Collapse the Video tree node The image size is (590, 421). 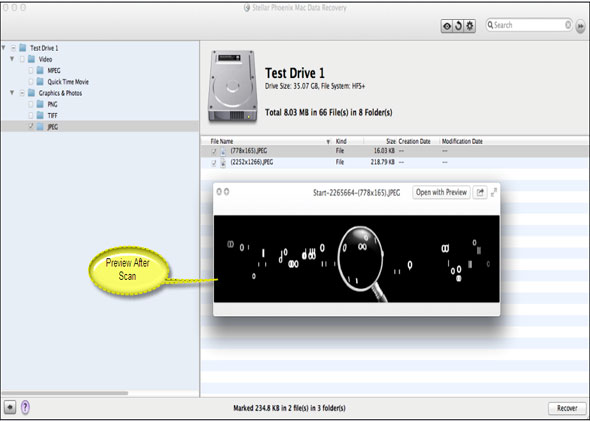(12, 59)
